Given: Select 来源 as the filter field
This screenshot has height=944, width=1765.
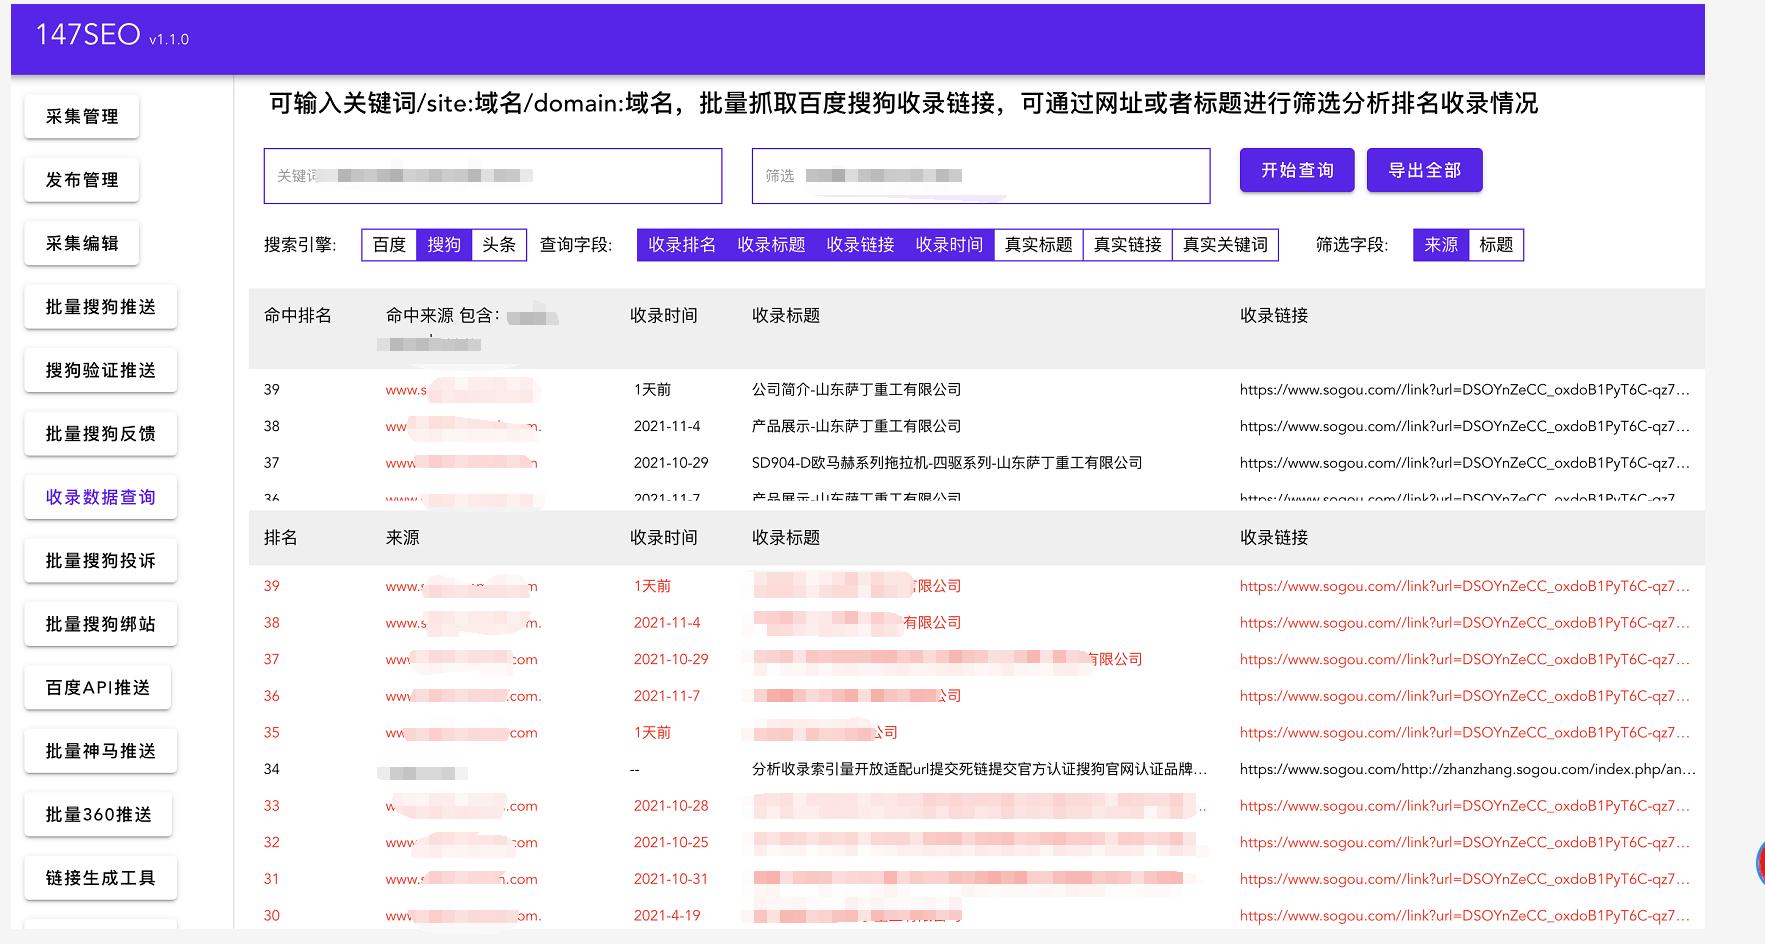Looking at the screenshot, I should (x=1440, y=244).
